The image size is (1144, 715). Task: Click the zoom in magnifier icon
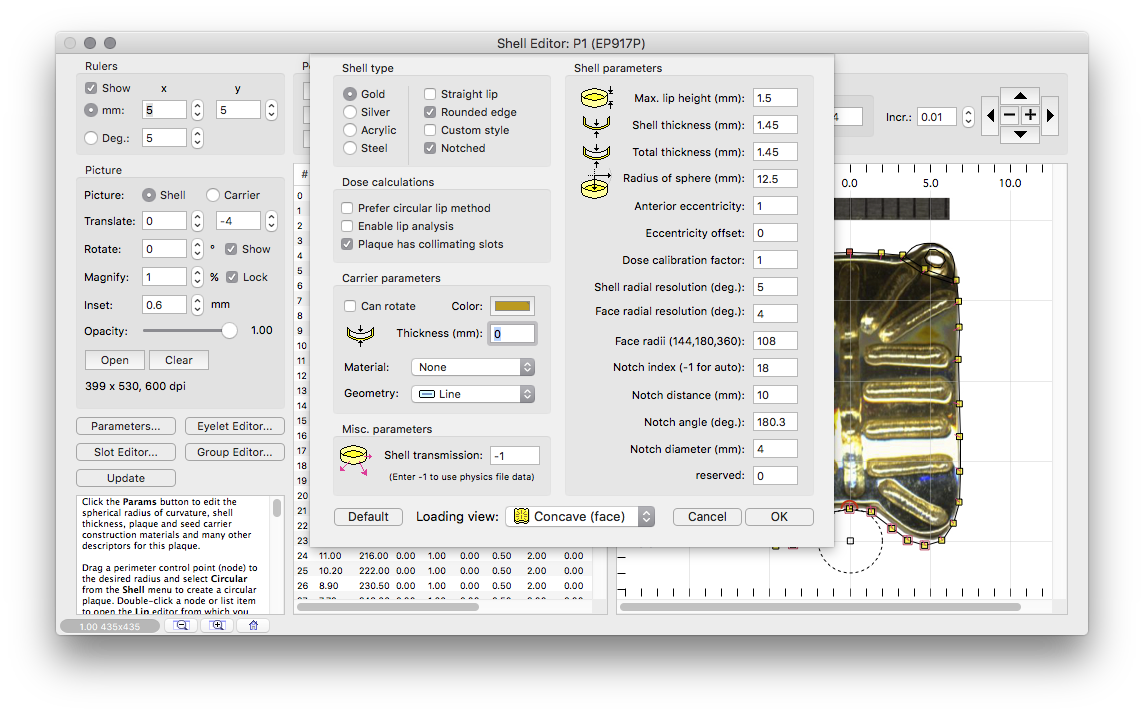point(217,625)
